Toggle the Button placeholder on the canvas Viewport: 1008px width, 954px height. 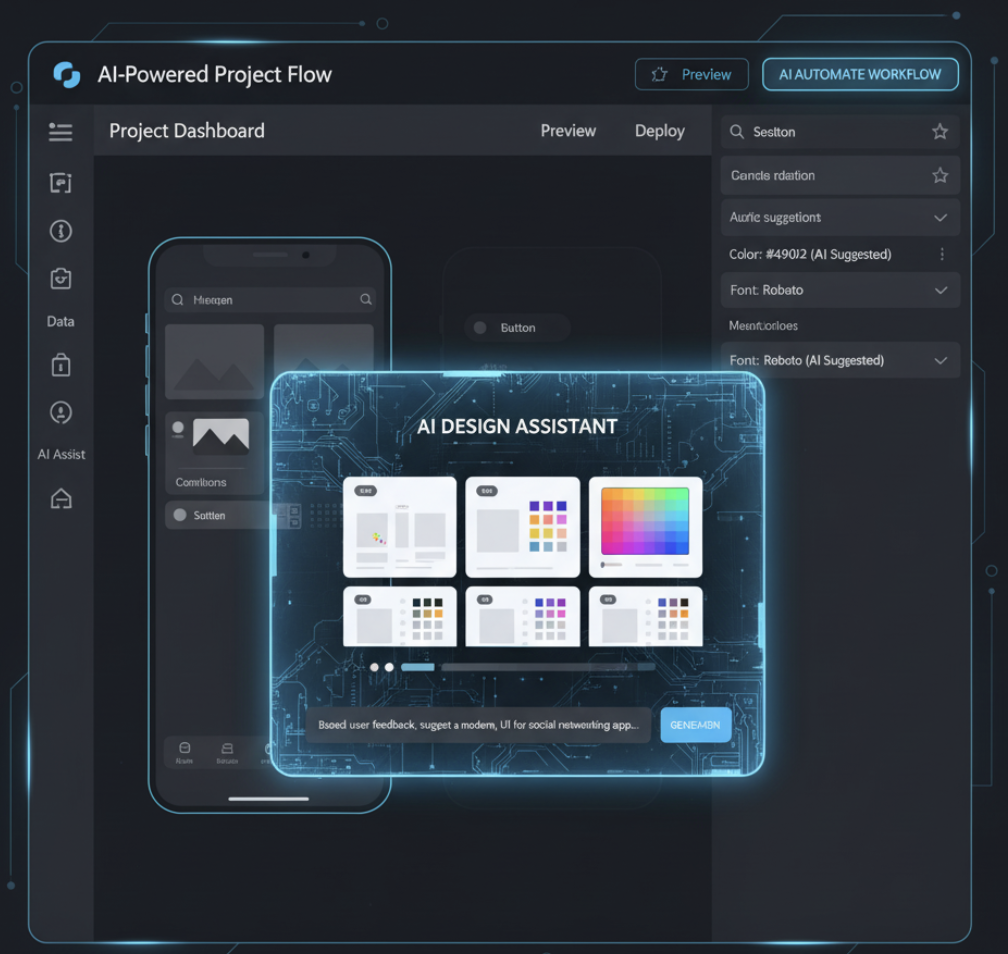pos(516,327)
